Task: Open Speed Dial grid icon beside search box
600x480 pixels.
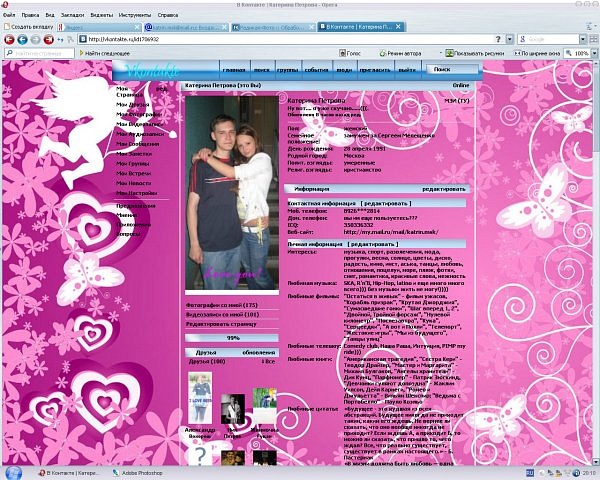Action: click(x=593, y=39)
